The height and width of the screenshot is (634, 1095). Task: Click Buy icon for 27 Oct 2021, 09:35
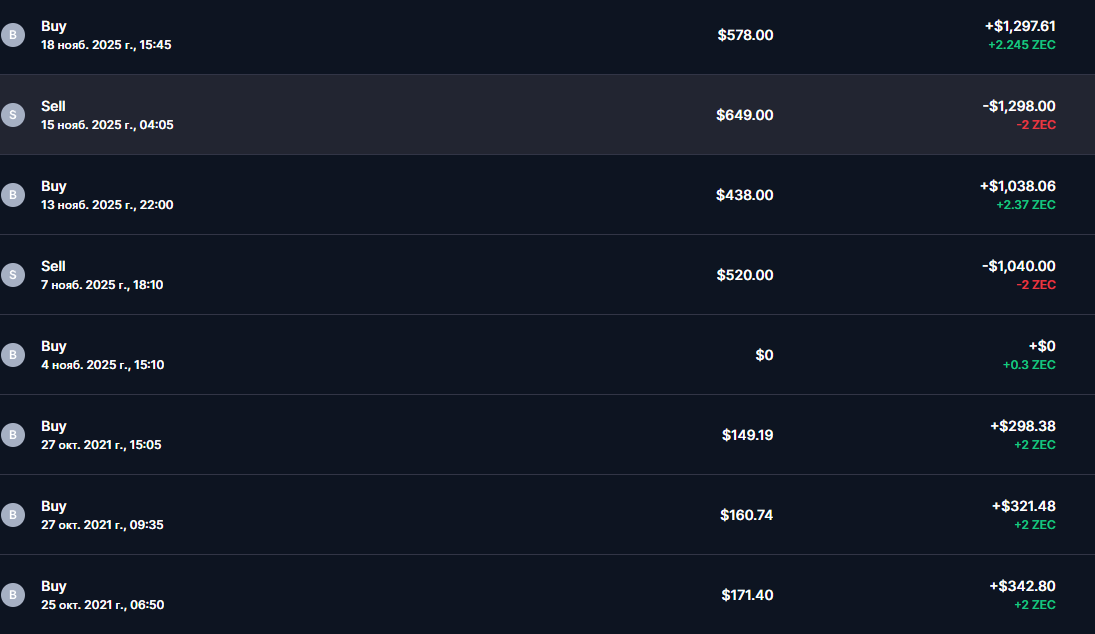[x=13, y=515]
